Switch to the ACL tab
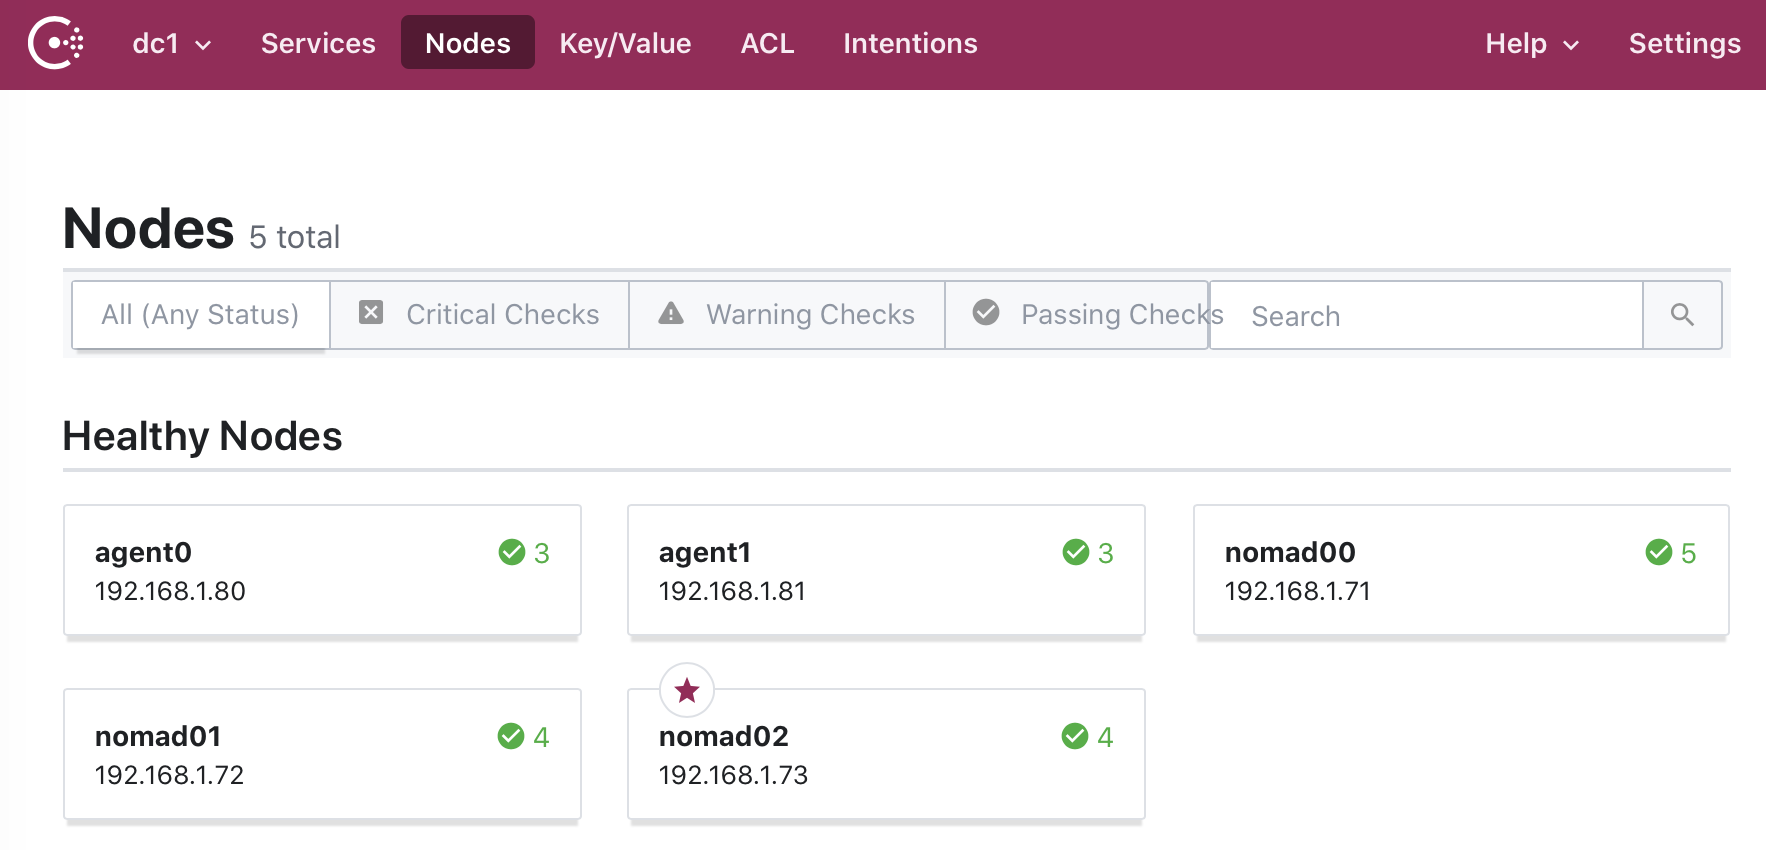 click(767, 43)
